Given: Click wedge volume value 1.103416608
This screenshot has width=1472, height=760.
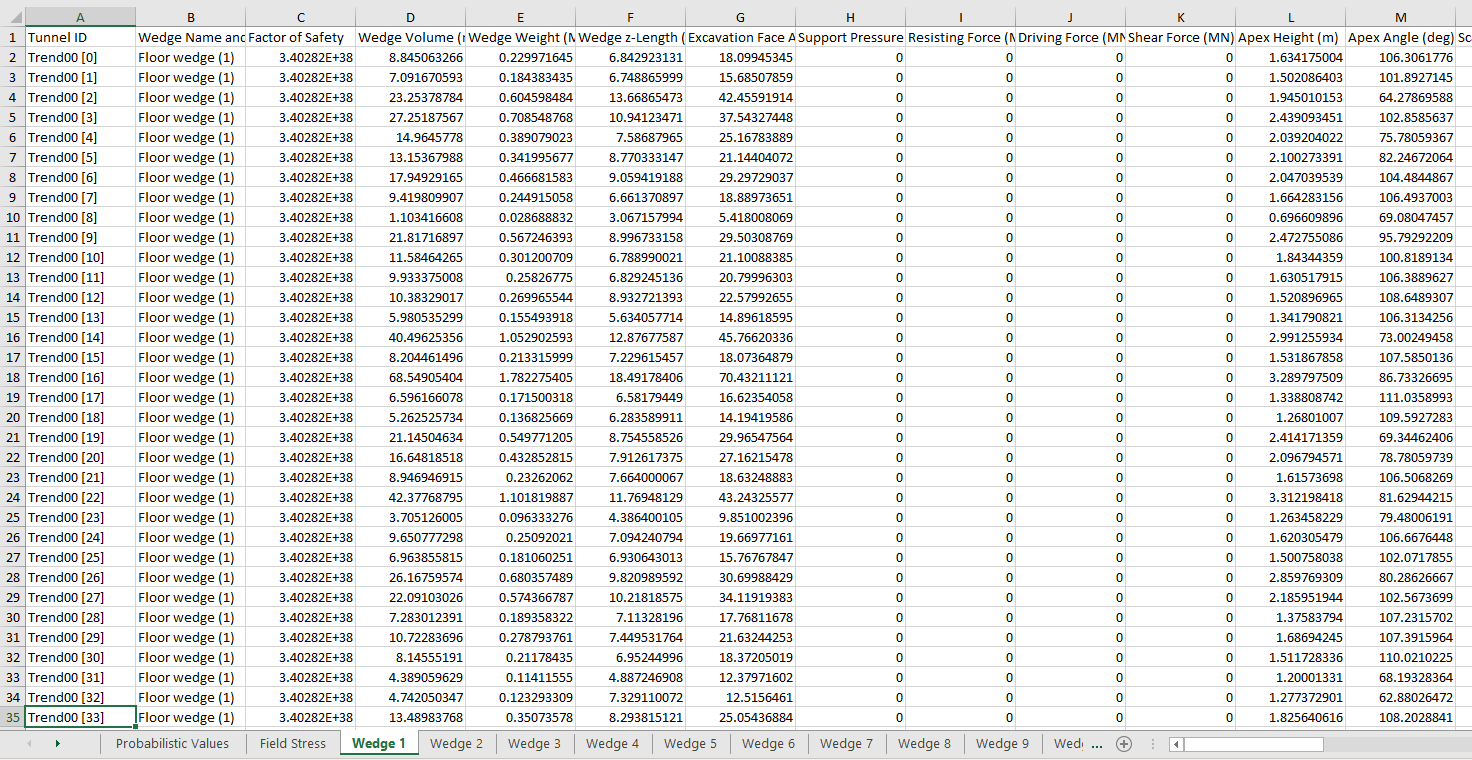Looking at the screenshot, I should coord(410,217).
